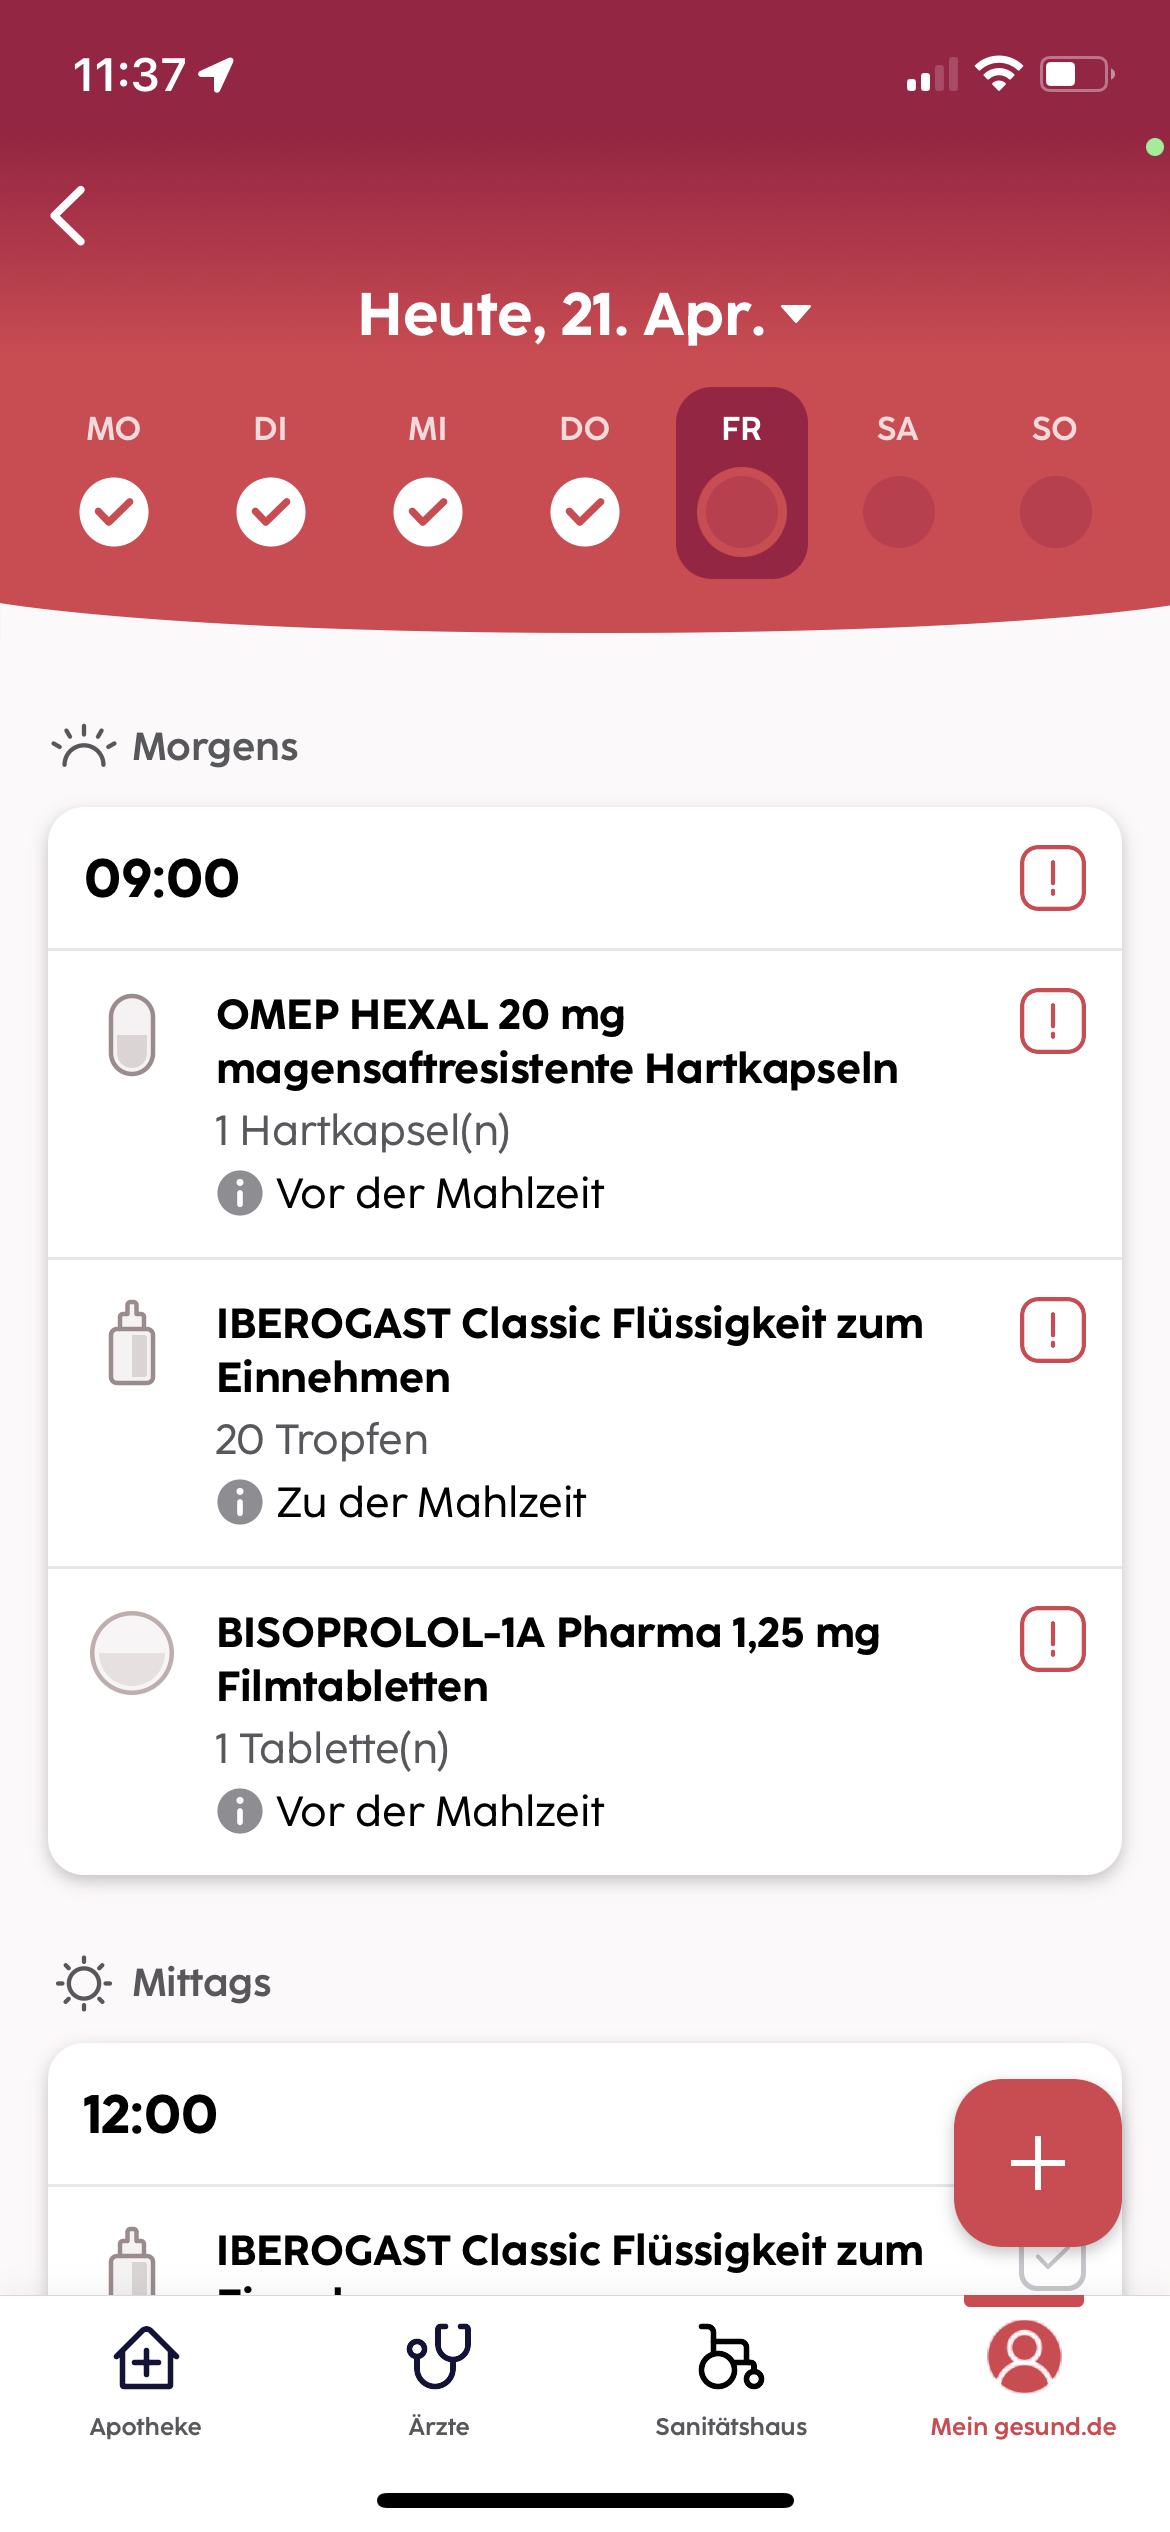Select Sunday (SO) day circle
The height and width of the screenshot is (2532, 1170).
pos(1055,511)
